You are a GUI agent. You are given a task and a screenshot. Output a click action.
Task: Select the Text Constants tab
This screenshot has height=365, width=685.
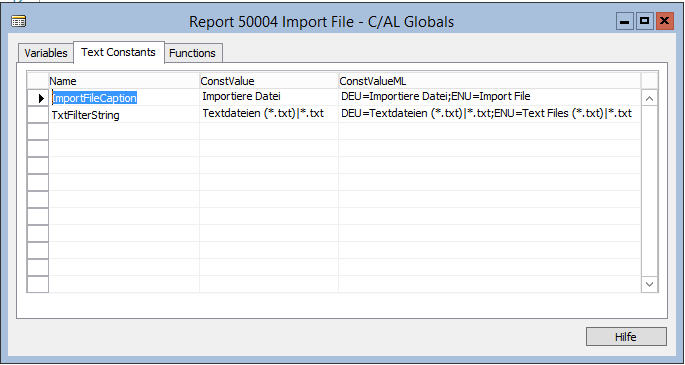pos(118,52)
